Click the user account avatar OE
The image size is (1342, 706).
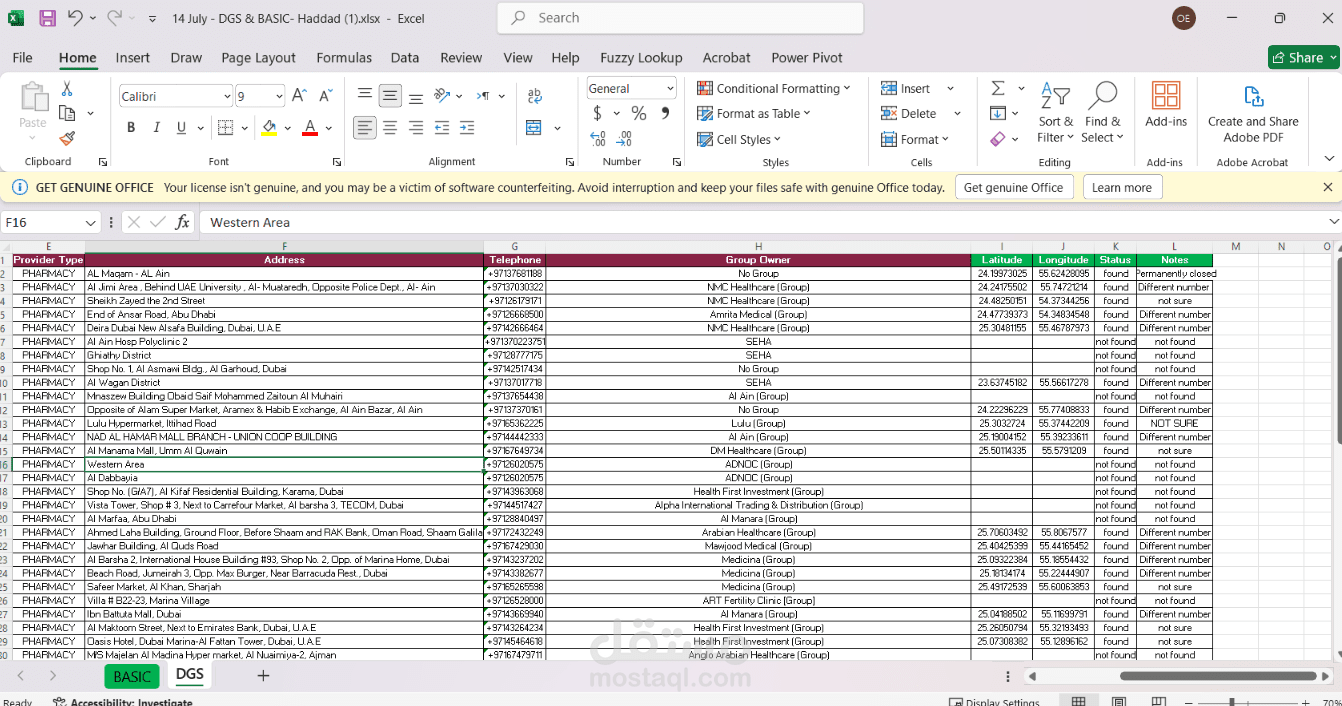point(1183,18)
